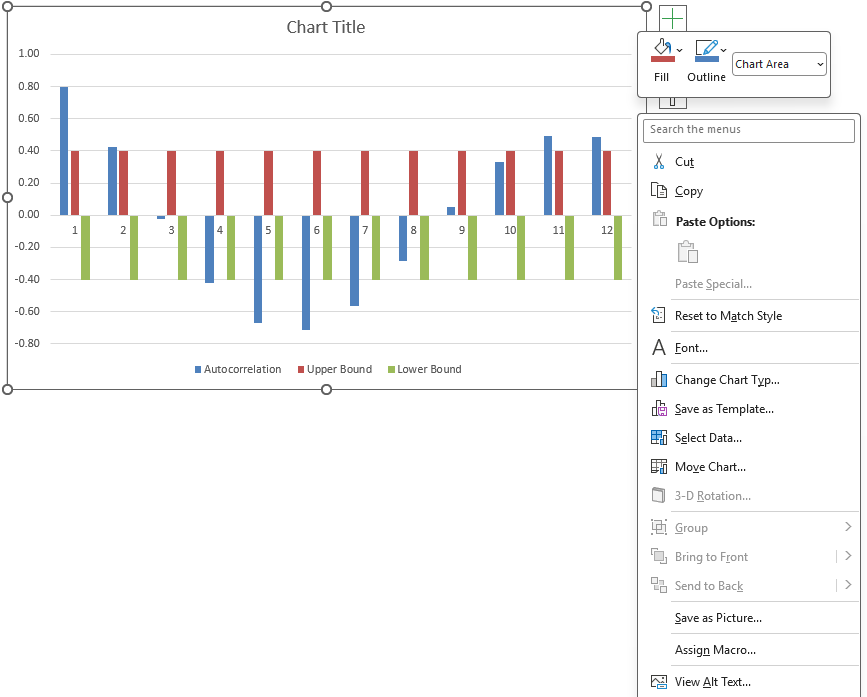Viewport: 867px width, 697px height.
Task: Click the blue Autocorrelation legend swatch
Action: (198, 370)
